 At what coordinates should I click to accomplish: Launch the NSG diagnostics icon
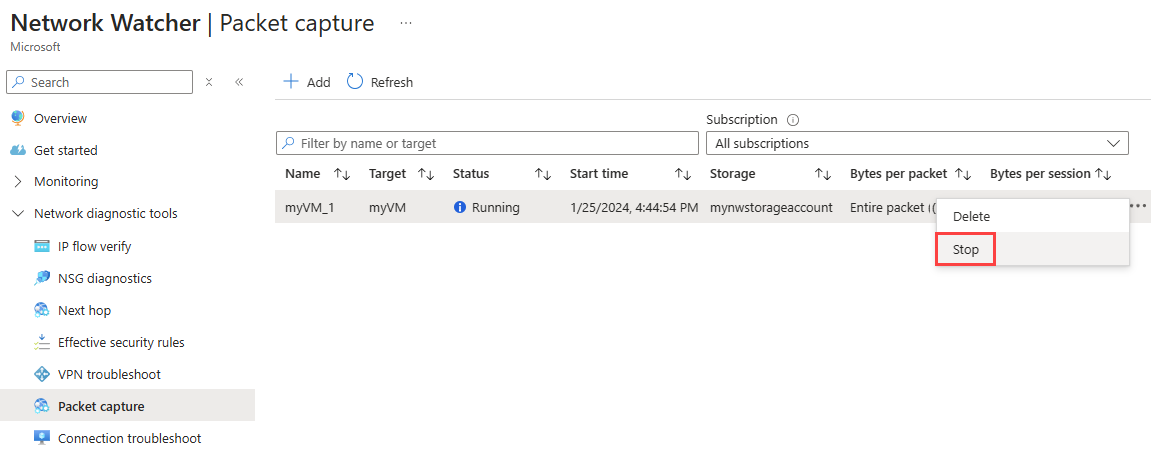pos(42,278)
